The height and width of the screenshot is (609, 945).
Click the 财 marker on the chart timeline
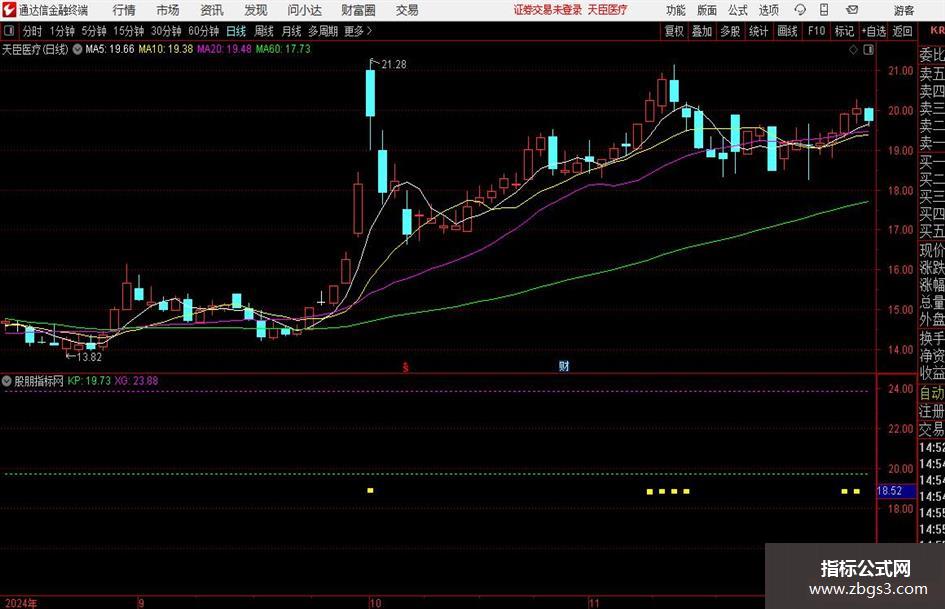564,365
